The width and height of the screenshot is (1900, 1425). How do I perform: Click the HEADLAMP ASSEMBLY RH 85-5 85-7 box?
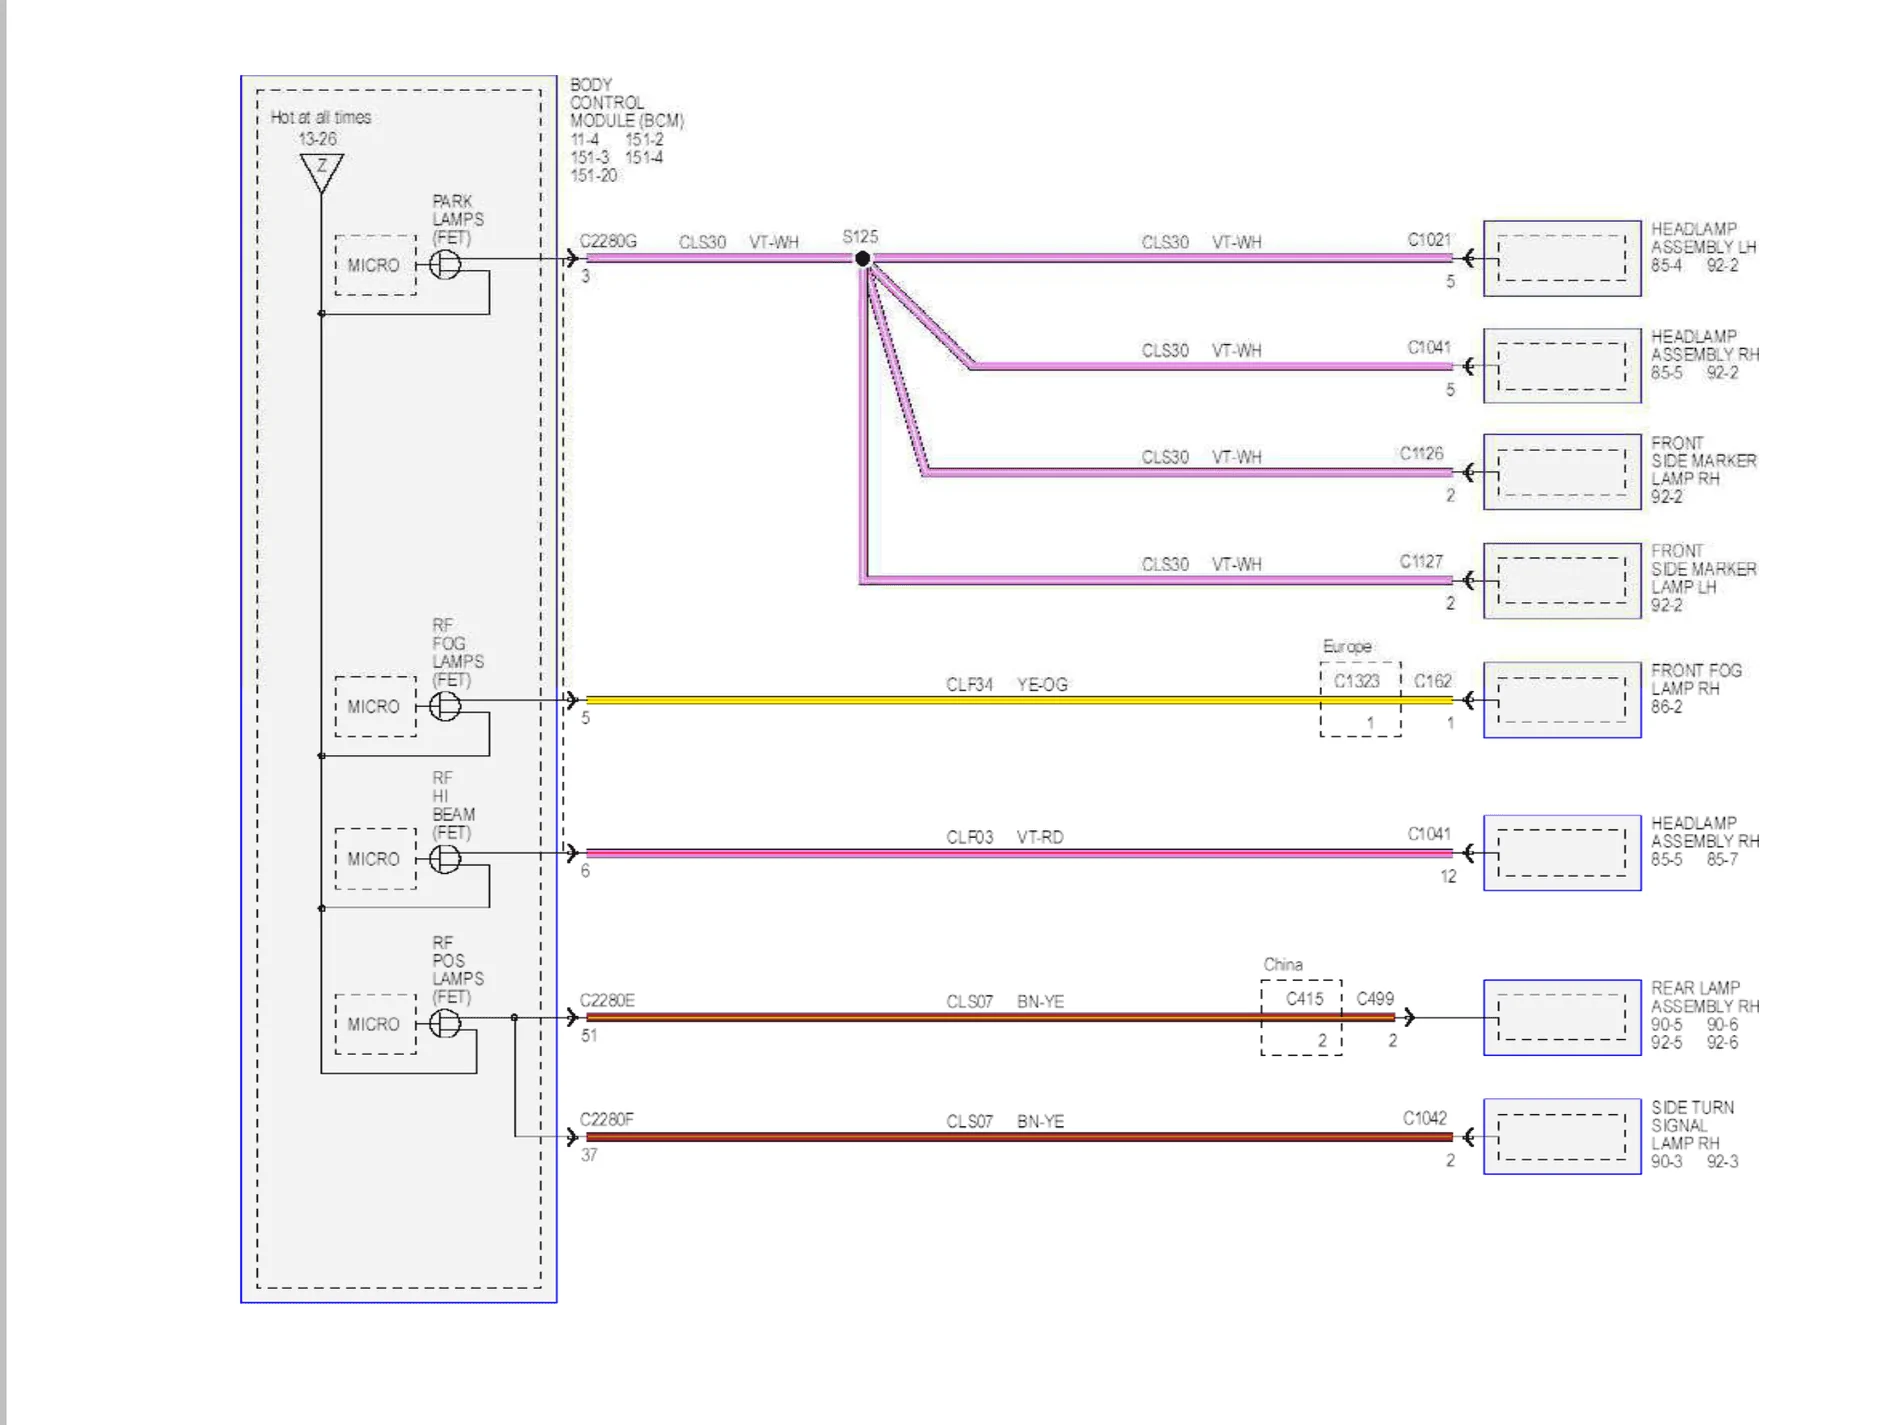coord(1562,853)
